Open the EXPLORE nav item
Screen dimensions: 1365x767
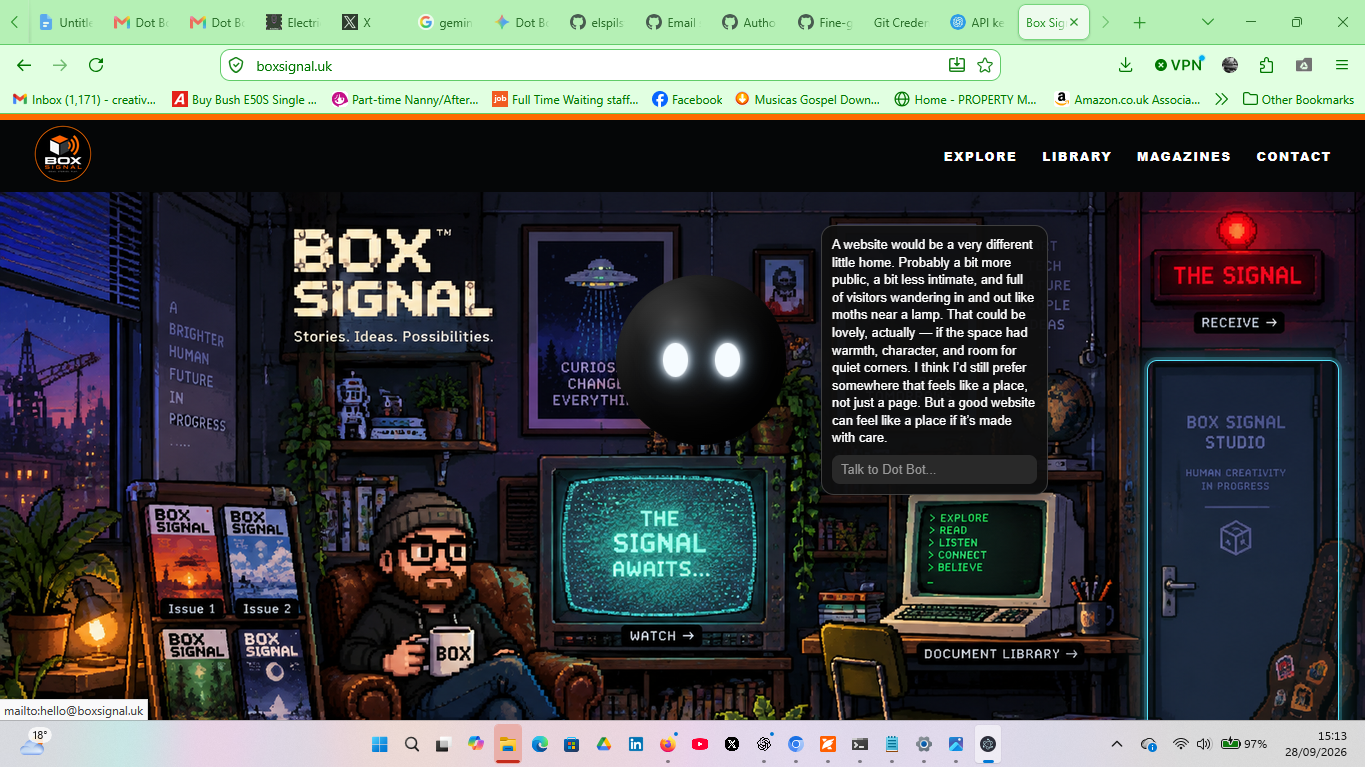coord(980,156)
